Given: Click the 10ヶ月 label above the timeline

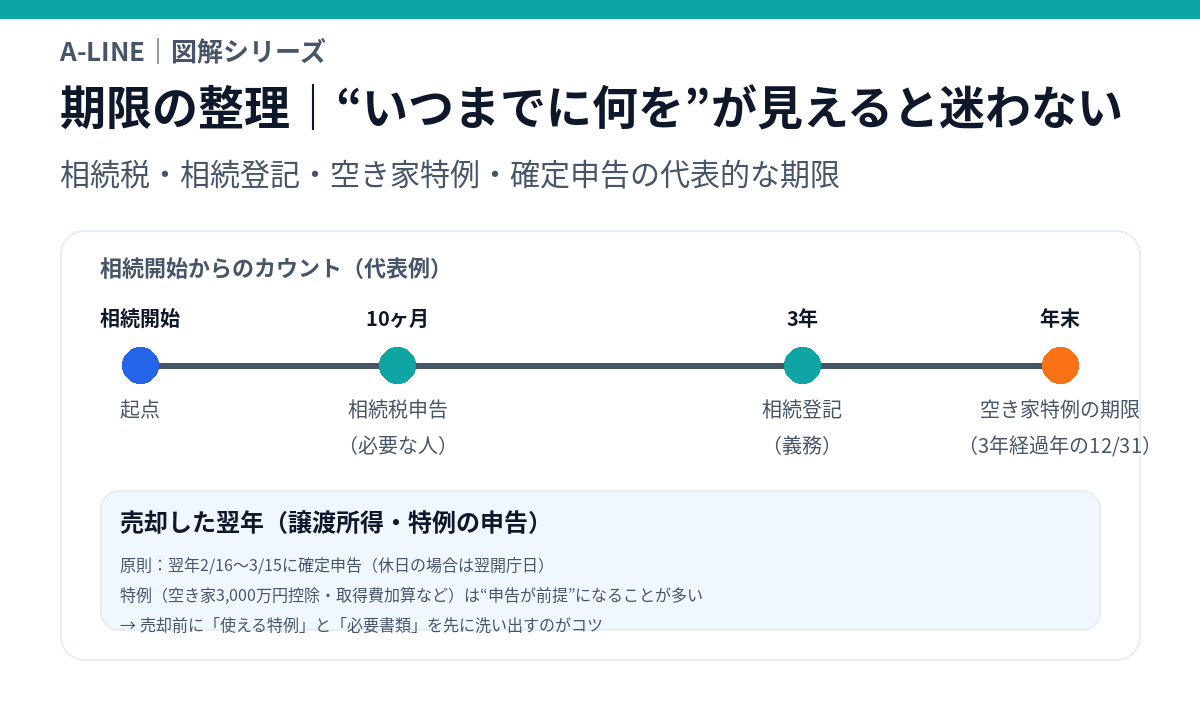Looking at the screenshot, I should coord(397,319).
